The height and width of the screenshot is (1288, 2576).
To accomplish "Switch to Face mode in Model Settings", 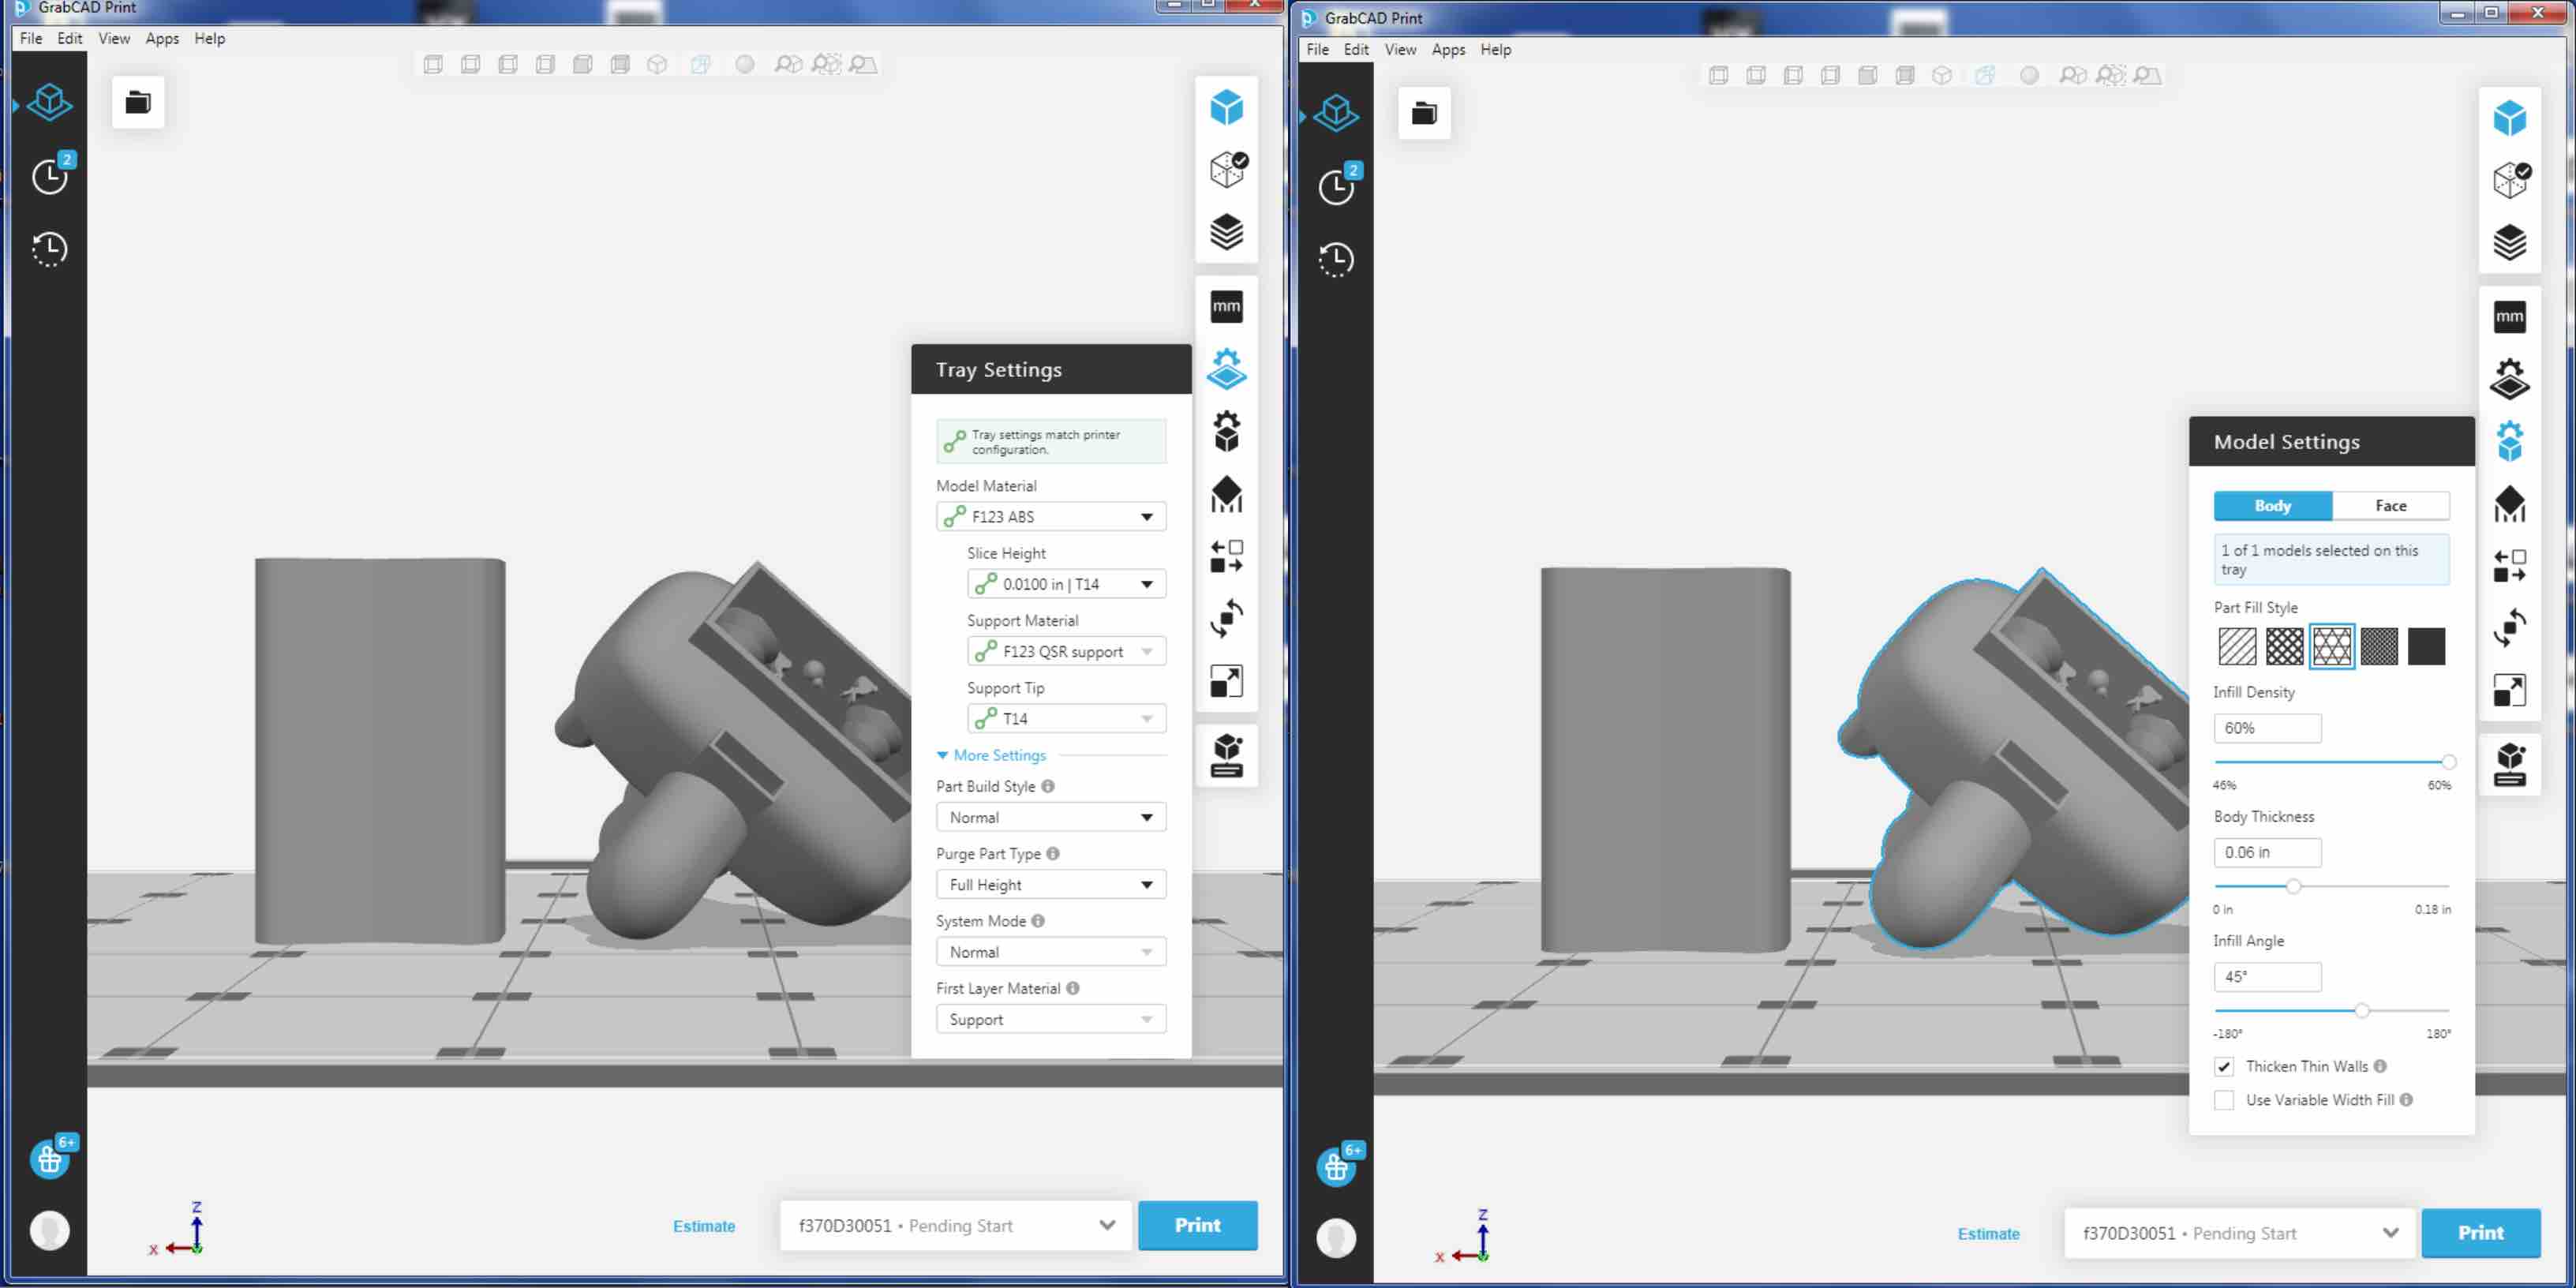I will coord(2390,506).
